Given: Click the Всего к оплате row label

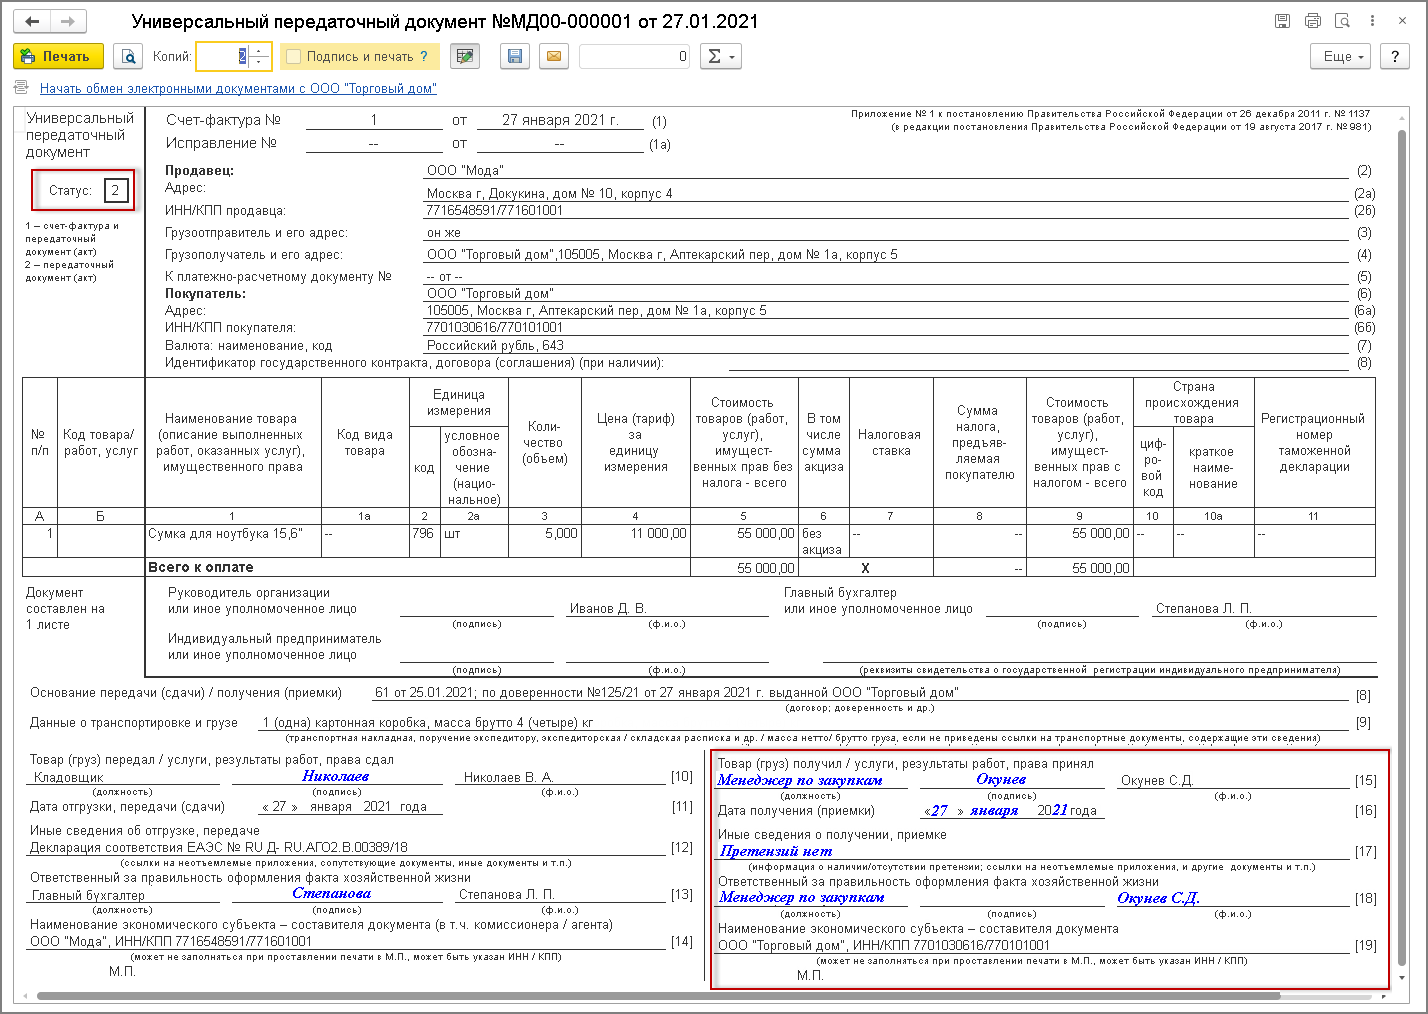Looking at the screenshot, I should point(201,568).
